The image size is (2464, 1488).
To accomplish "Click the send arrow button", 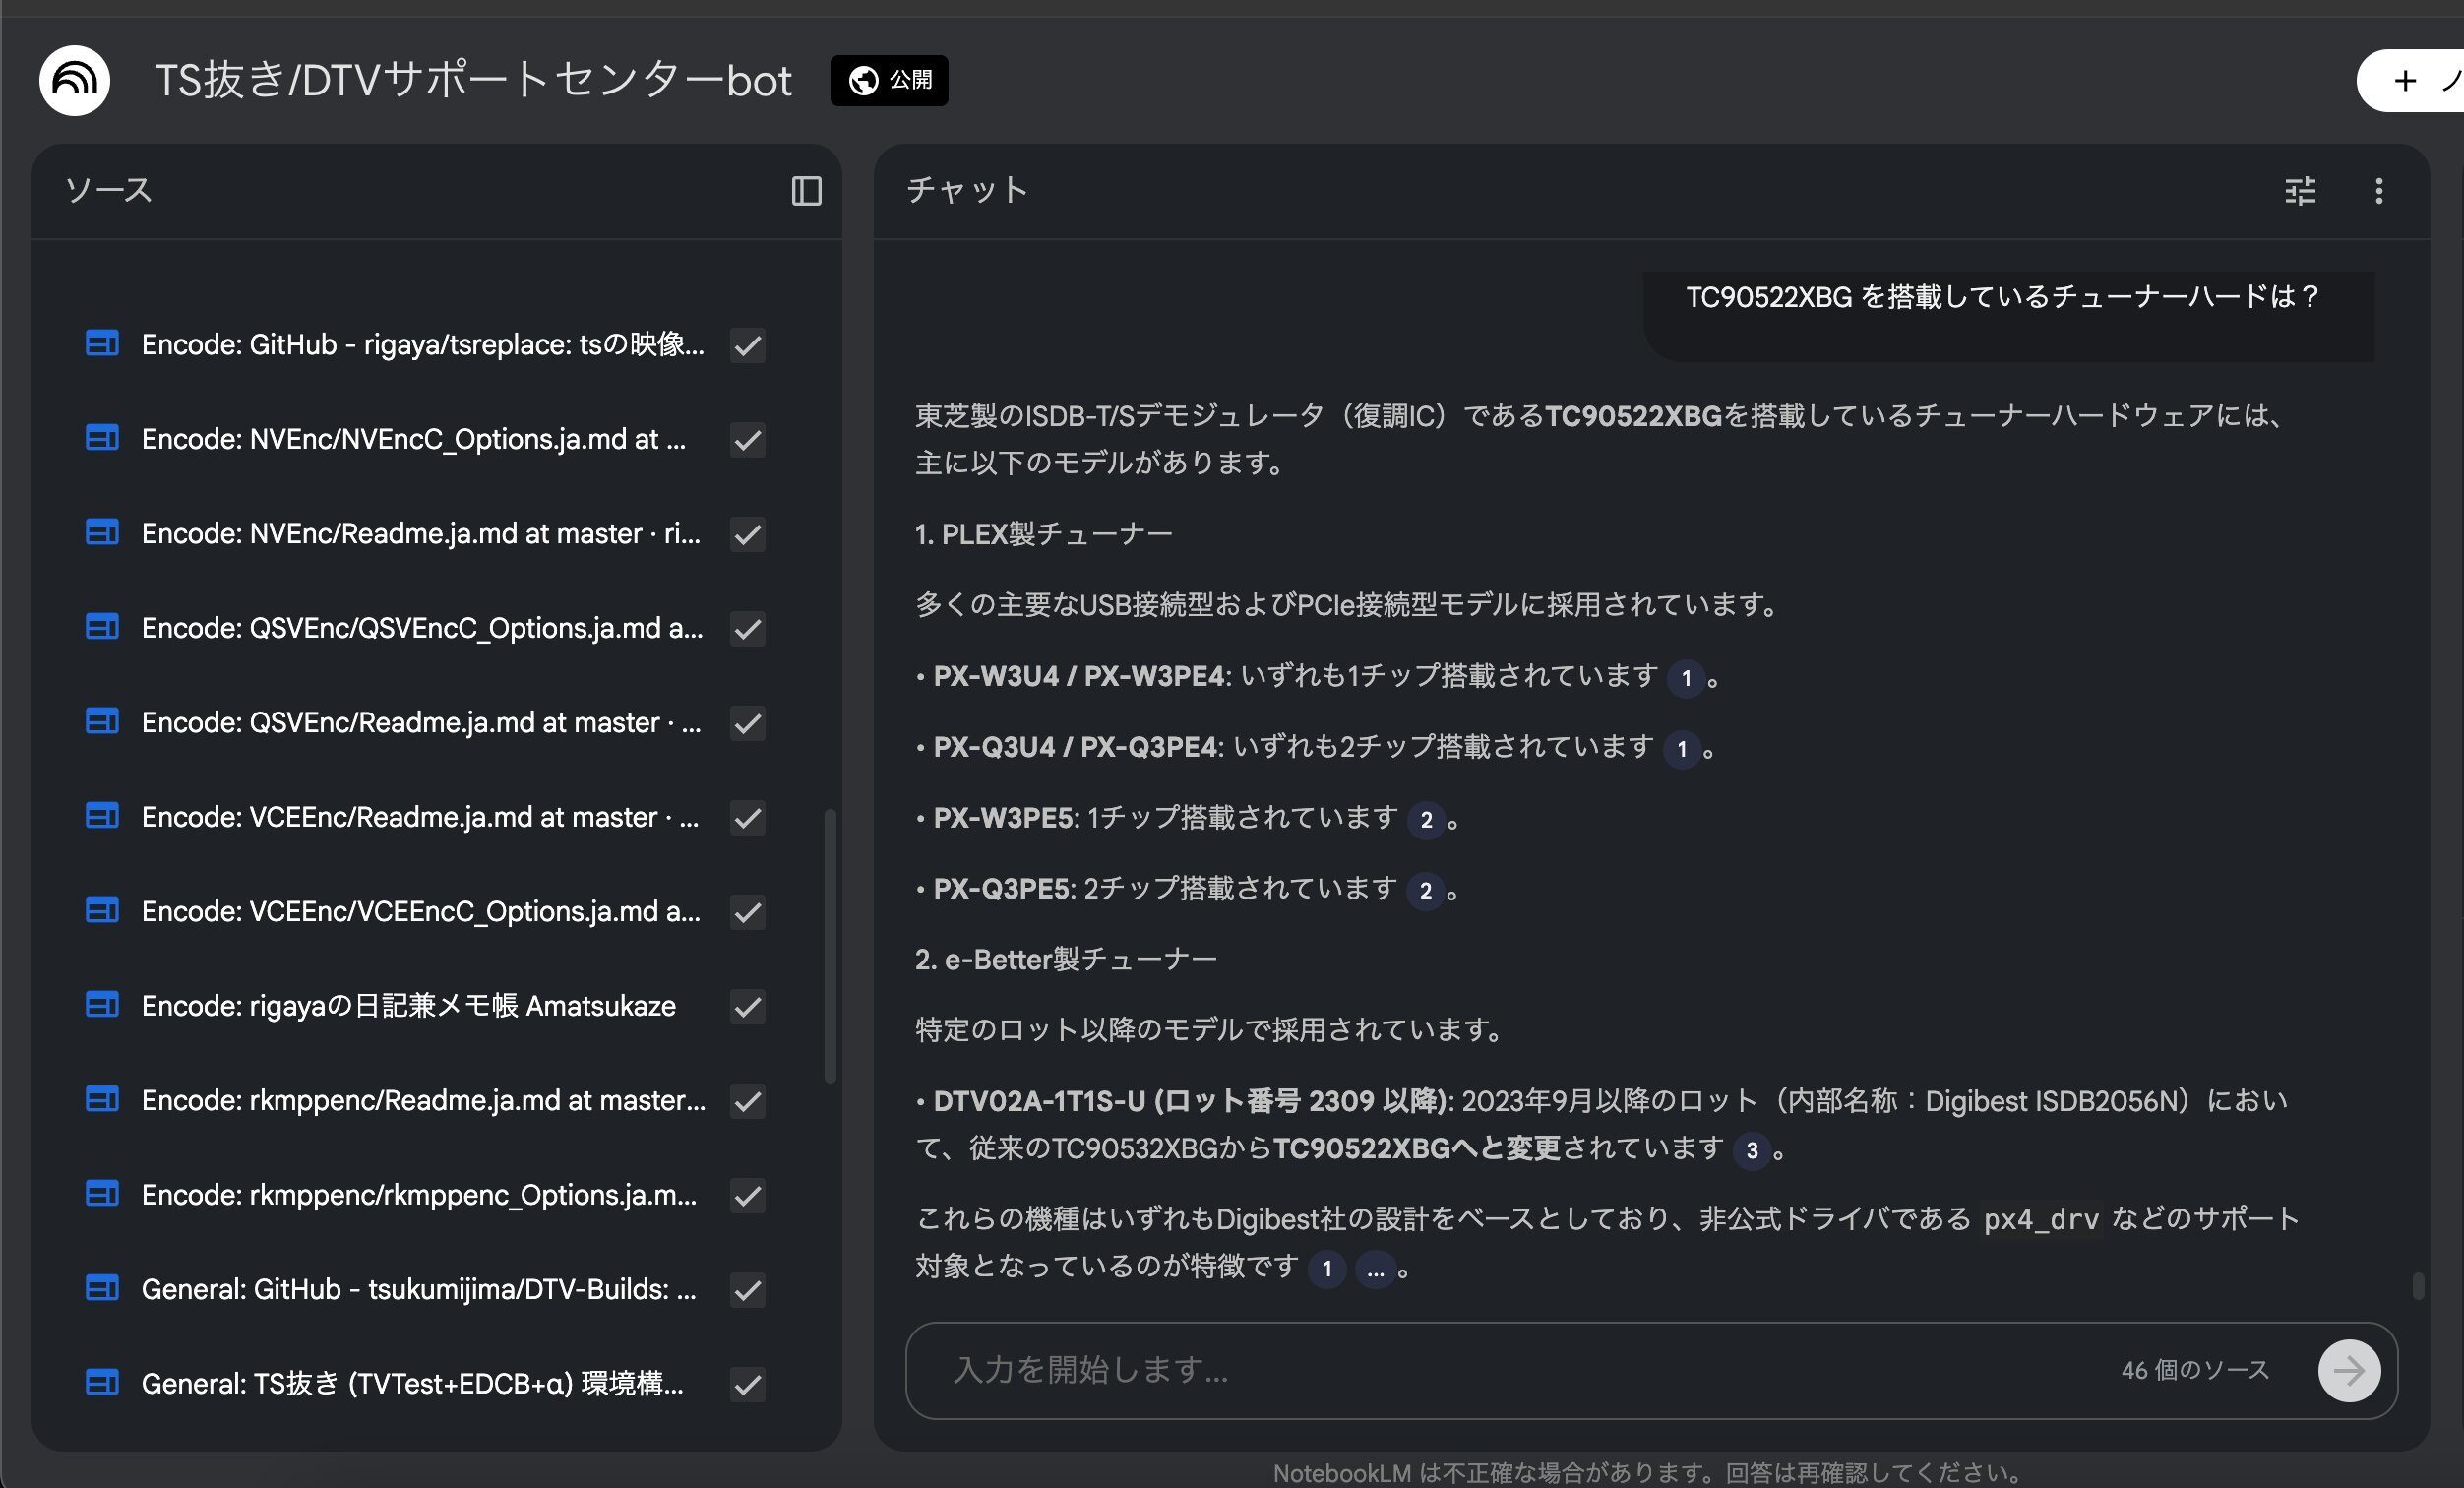I will click(x=2348, y=1370).
